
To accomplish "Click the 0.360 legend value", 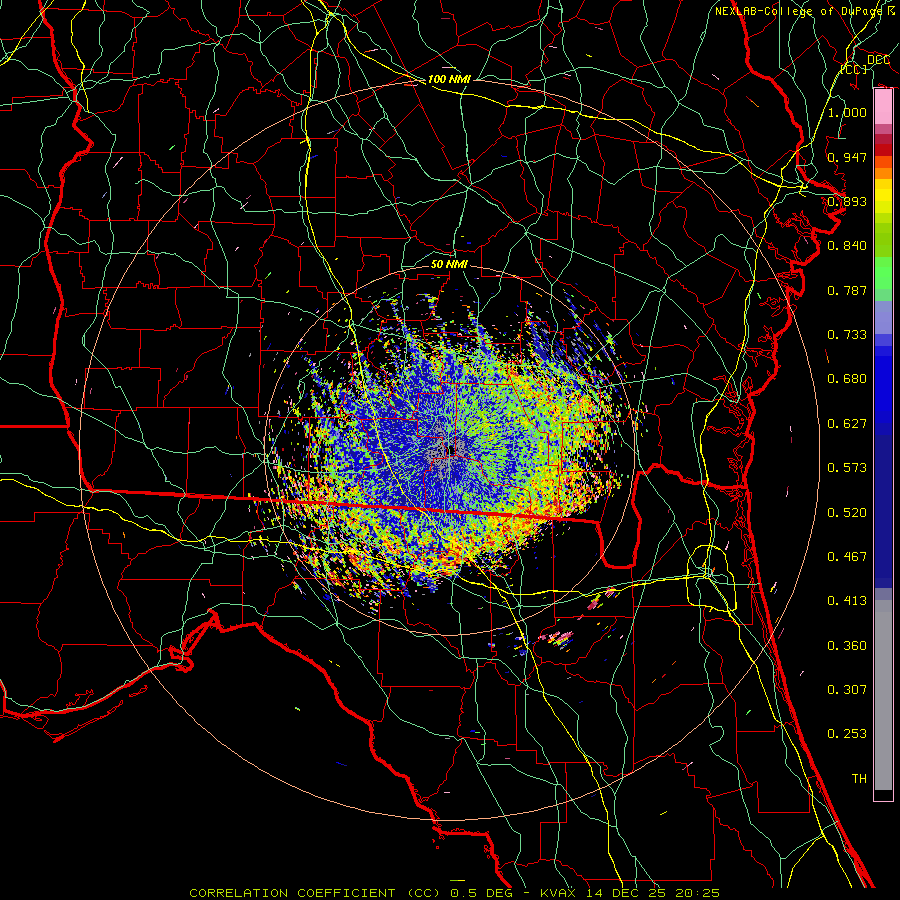I will (x=847, y=645).
